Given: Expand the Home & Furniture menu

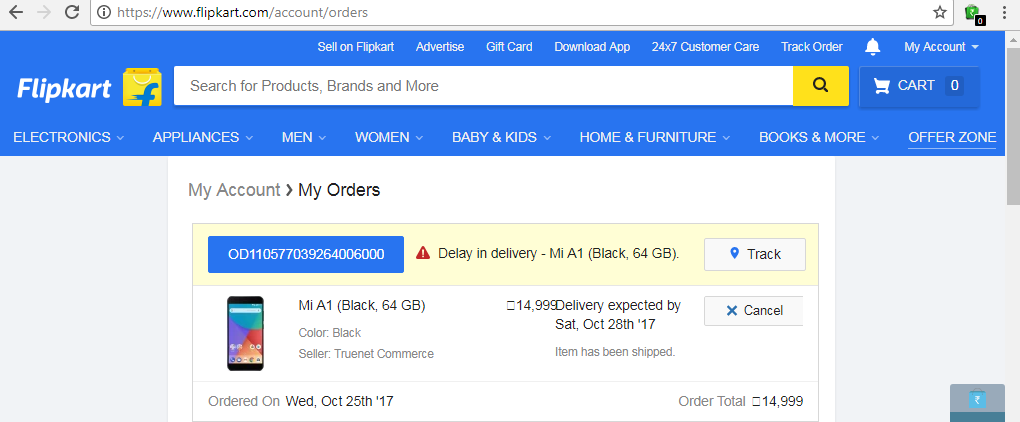Looking at the screenshot, I should 655,137.
